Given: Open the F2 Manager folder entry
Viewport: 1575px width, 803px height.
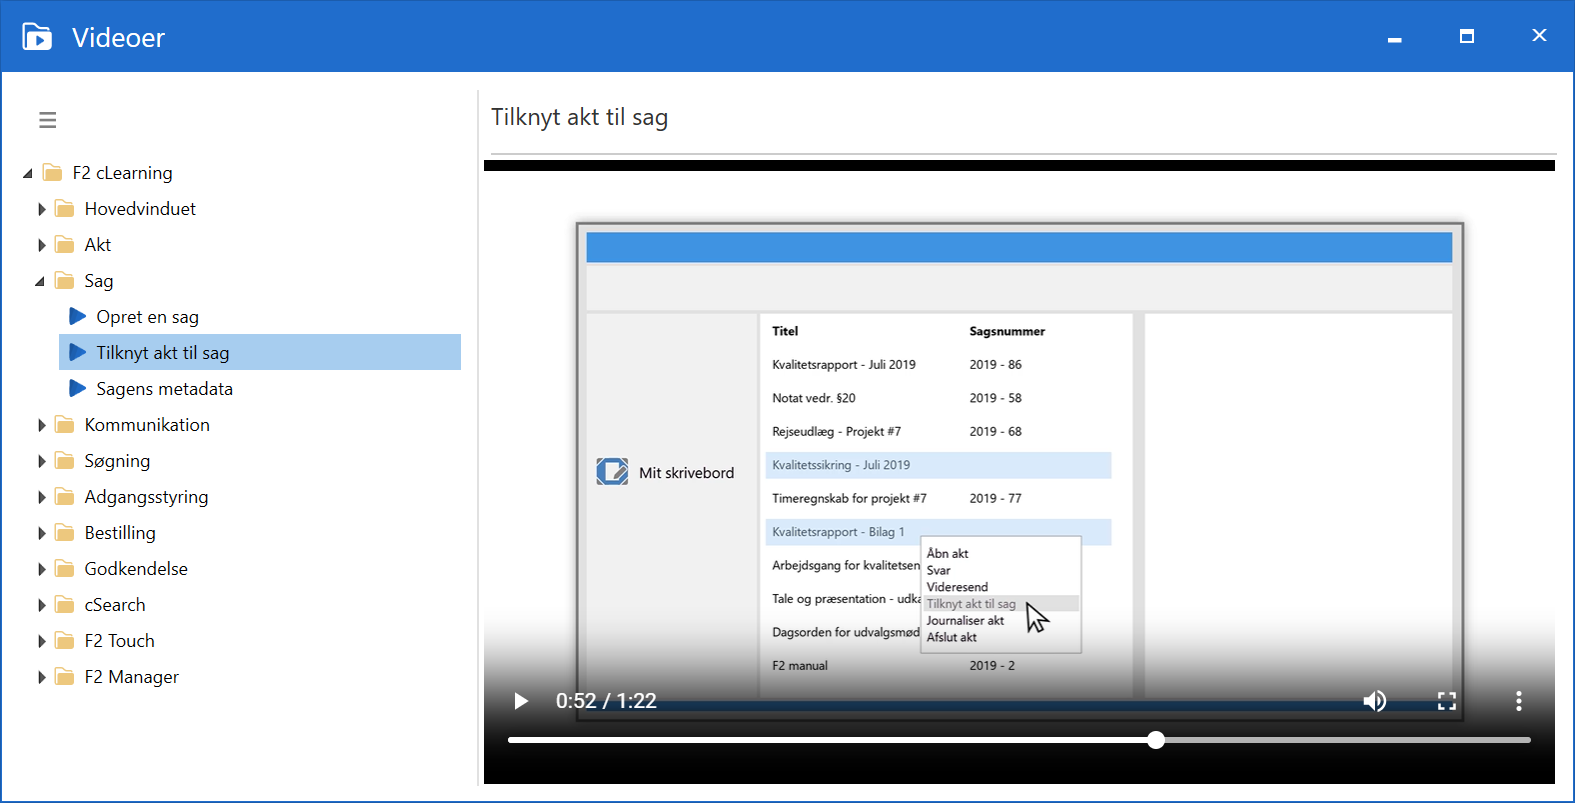Looking at the screenshot, I should (x=131, y=677).
